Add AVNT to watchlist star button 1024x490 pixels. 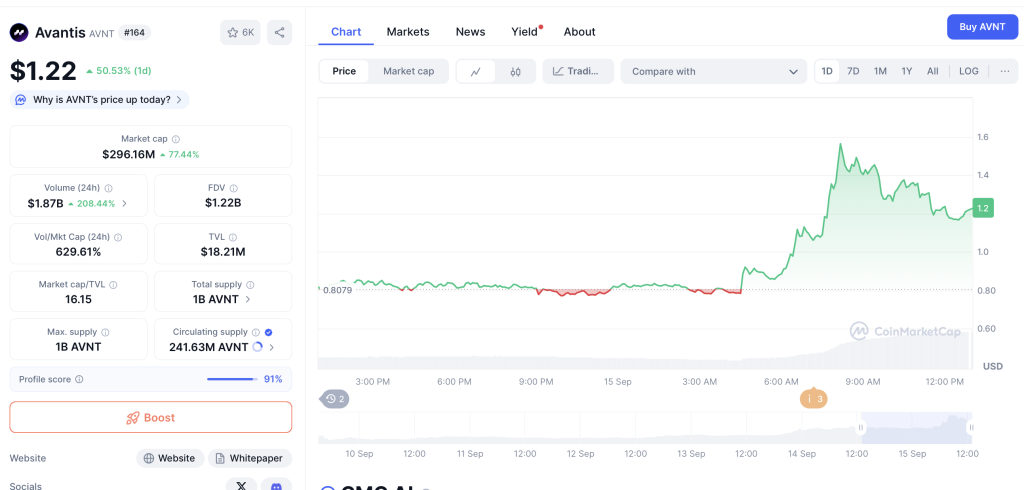240,32
